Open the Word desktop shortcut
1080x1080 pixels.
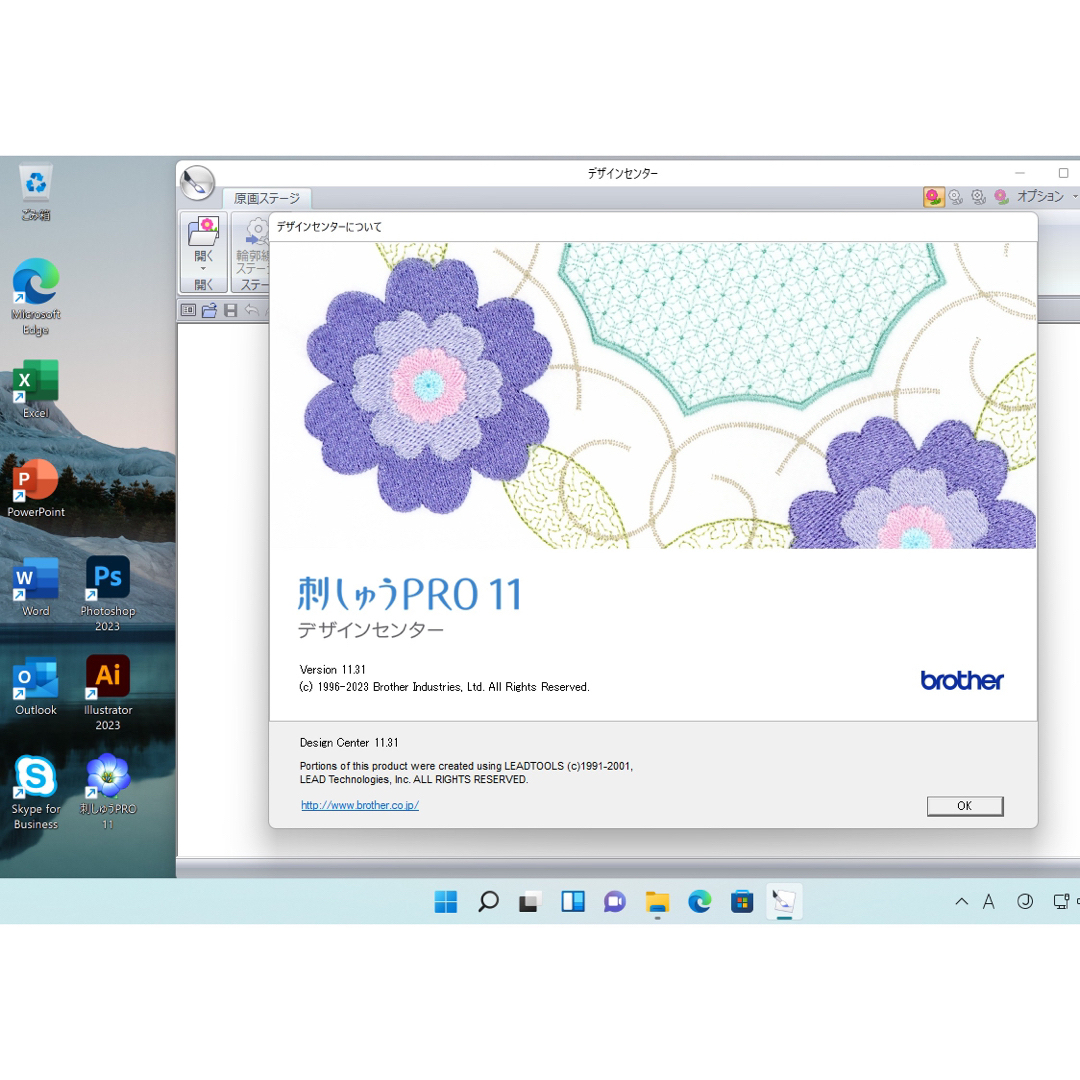36,588
